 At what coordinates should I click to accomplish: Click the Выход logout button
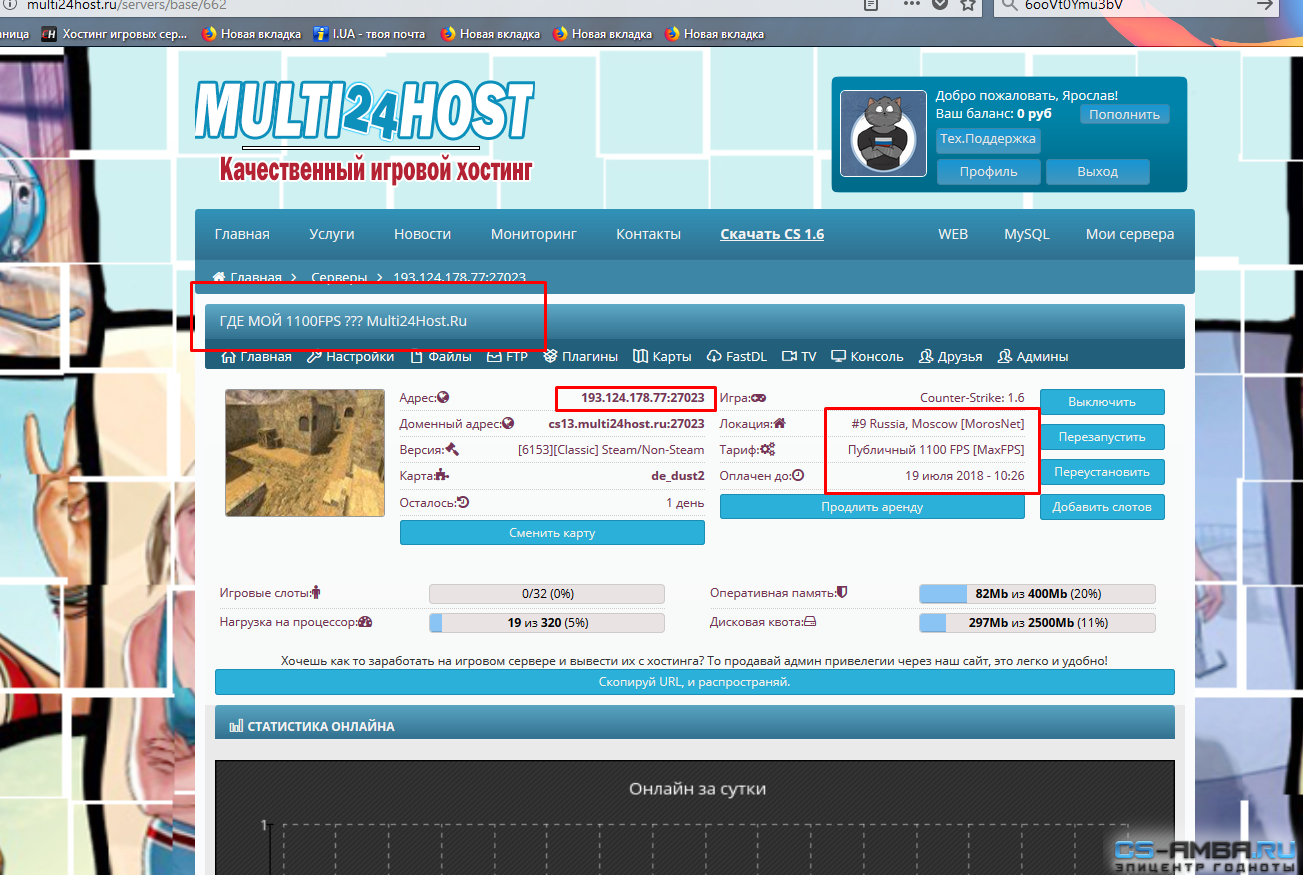(x=1097, y=171)
